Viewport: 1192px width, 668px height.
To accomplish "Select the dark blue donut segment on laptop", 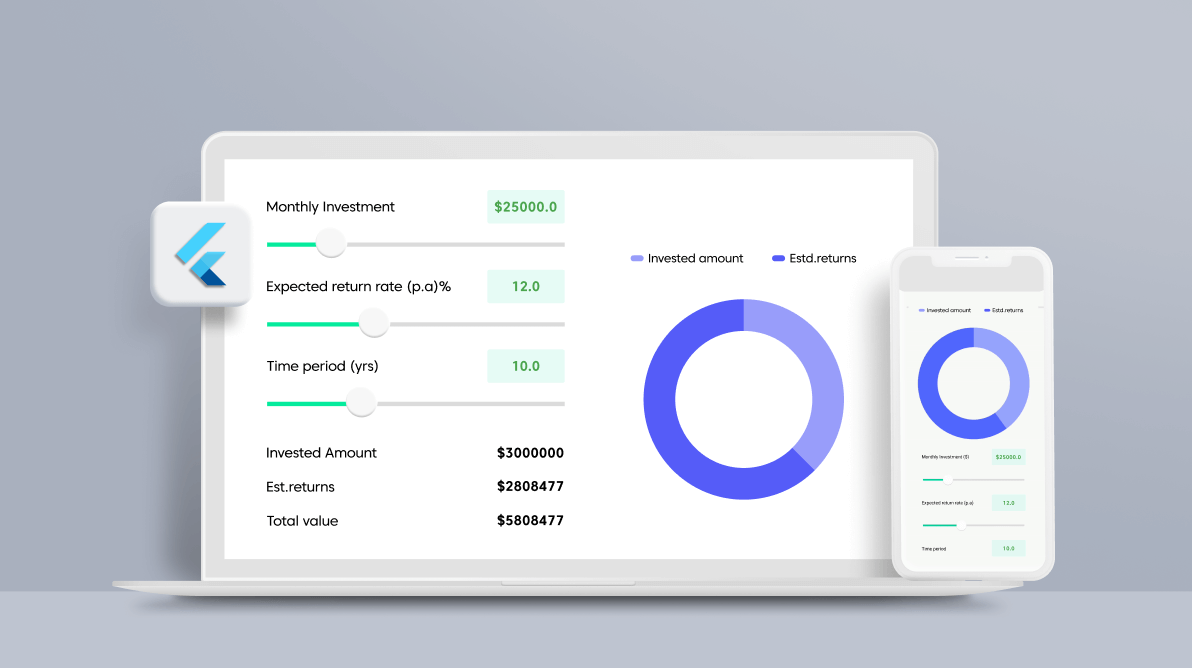I will pos(668,420).
